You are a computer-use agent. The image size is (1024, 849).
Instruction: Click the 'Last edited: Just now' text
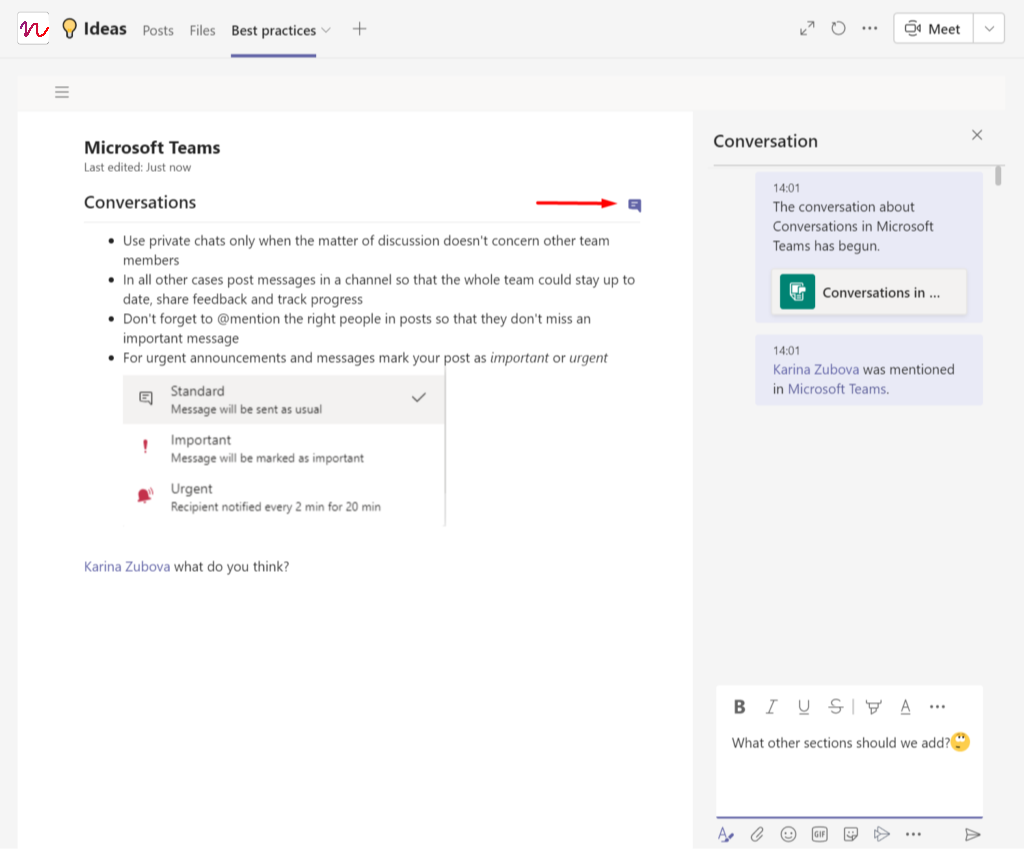tap(137, 167)
